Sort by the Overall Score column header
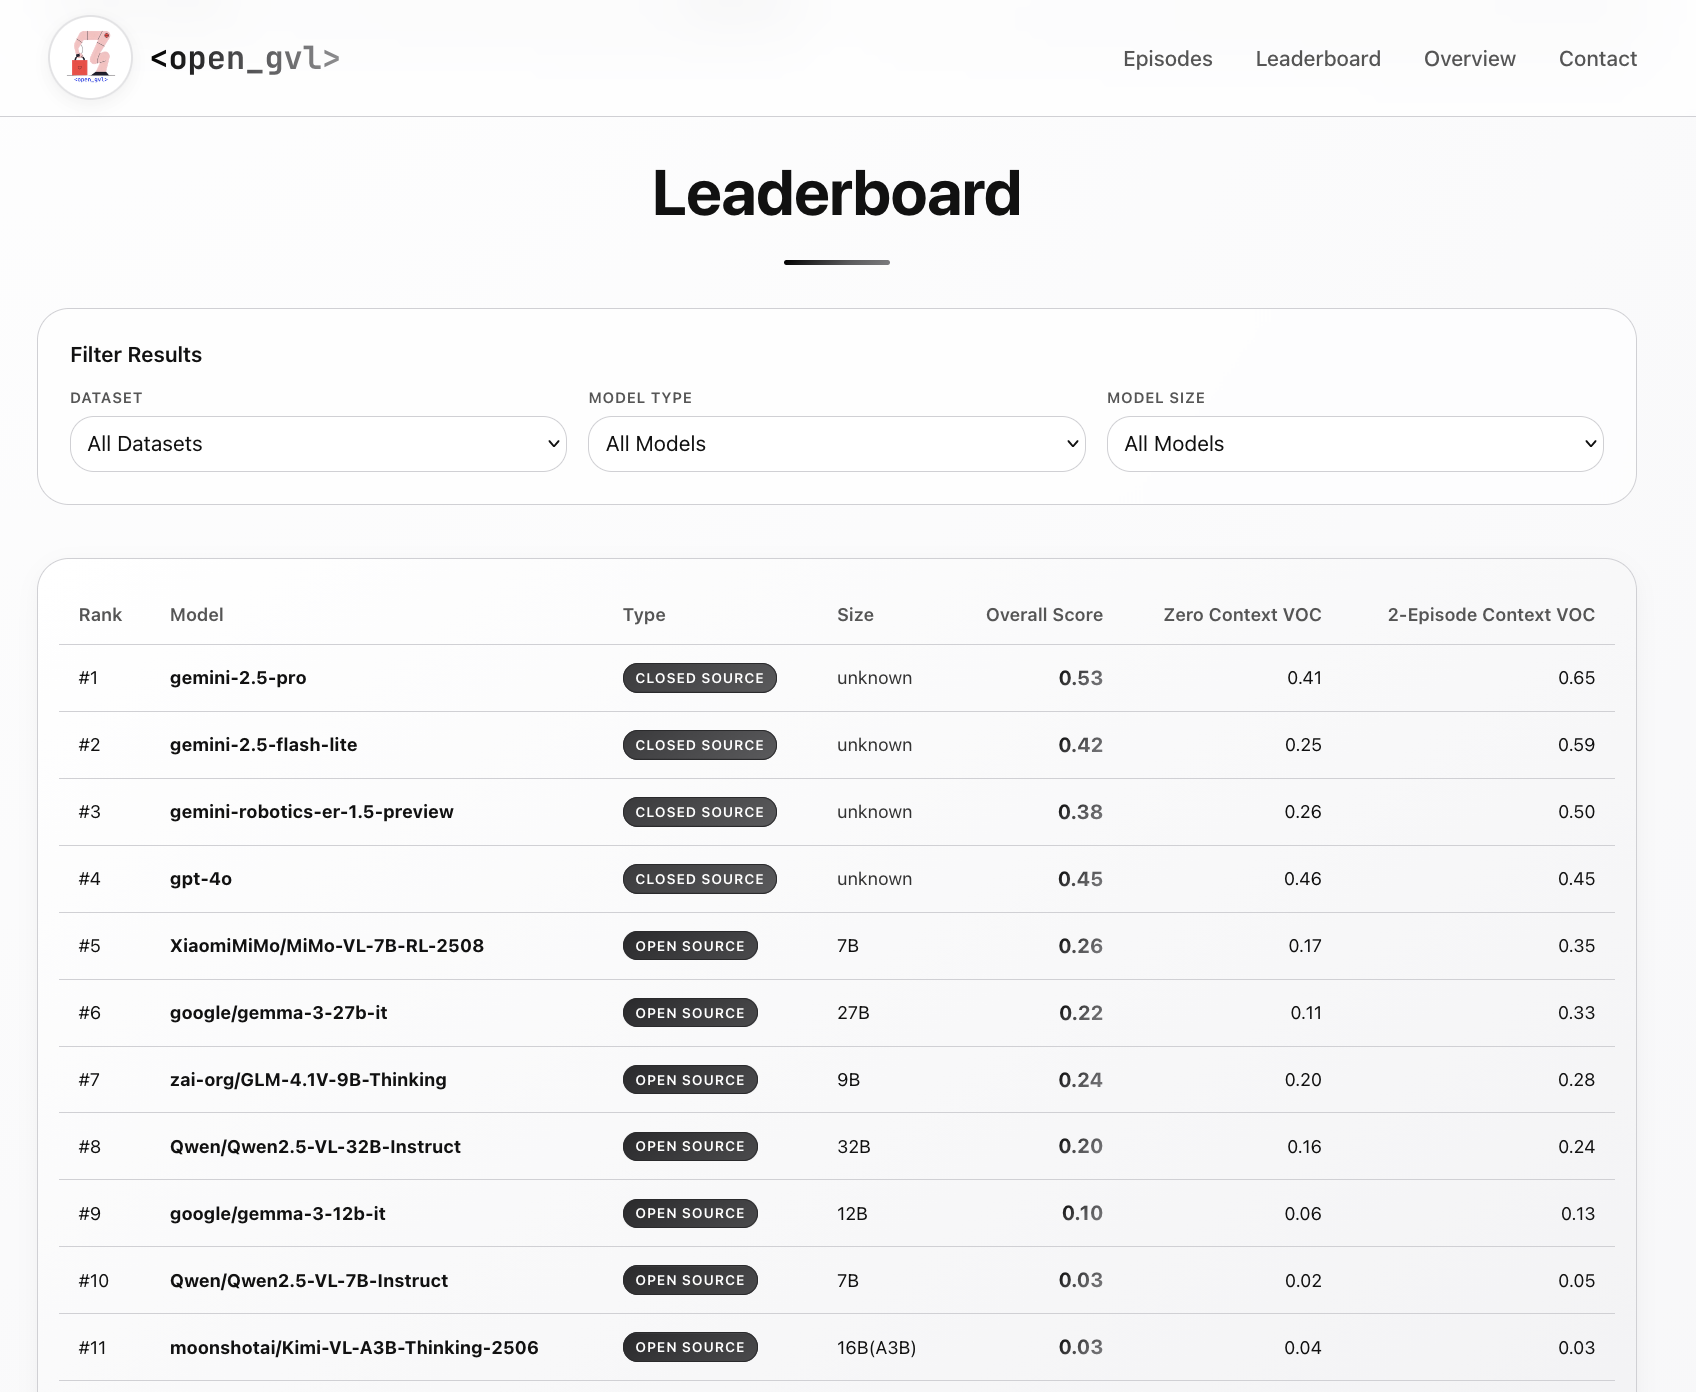1696x1392 pixels. tap(1043, 614)
